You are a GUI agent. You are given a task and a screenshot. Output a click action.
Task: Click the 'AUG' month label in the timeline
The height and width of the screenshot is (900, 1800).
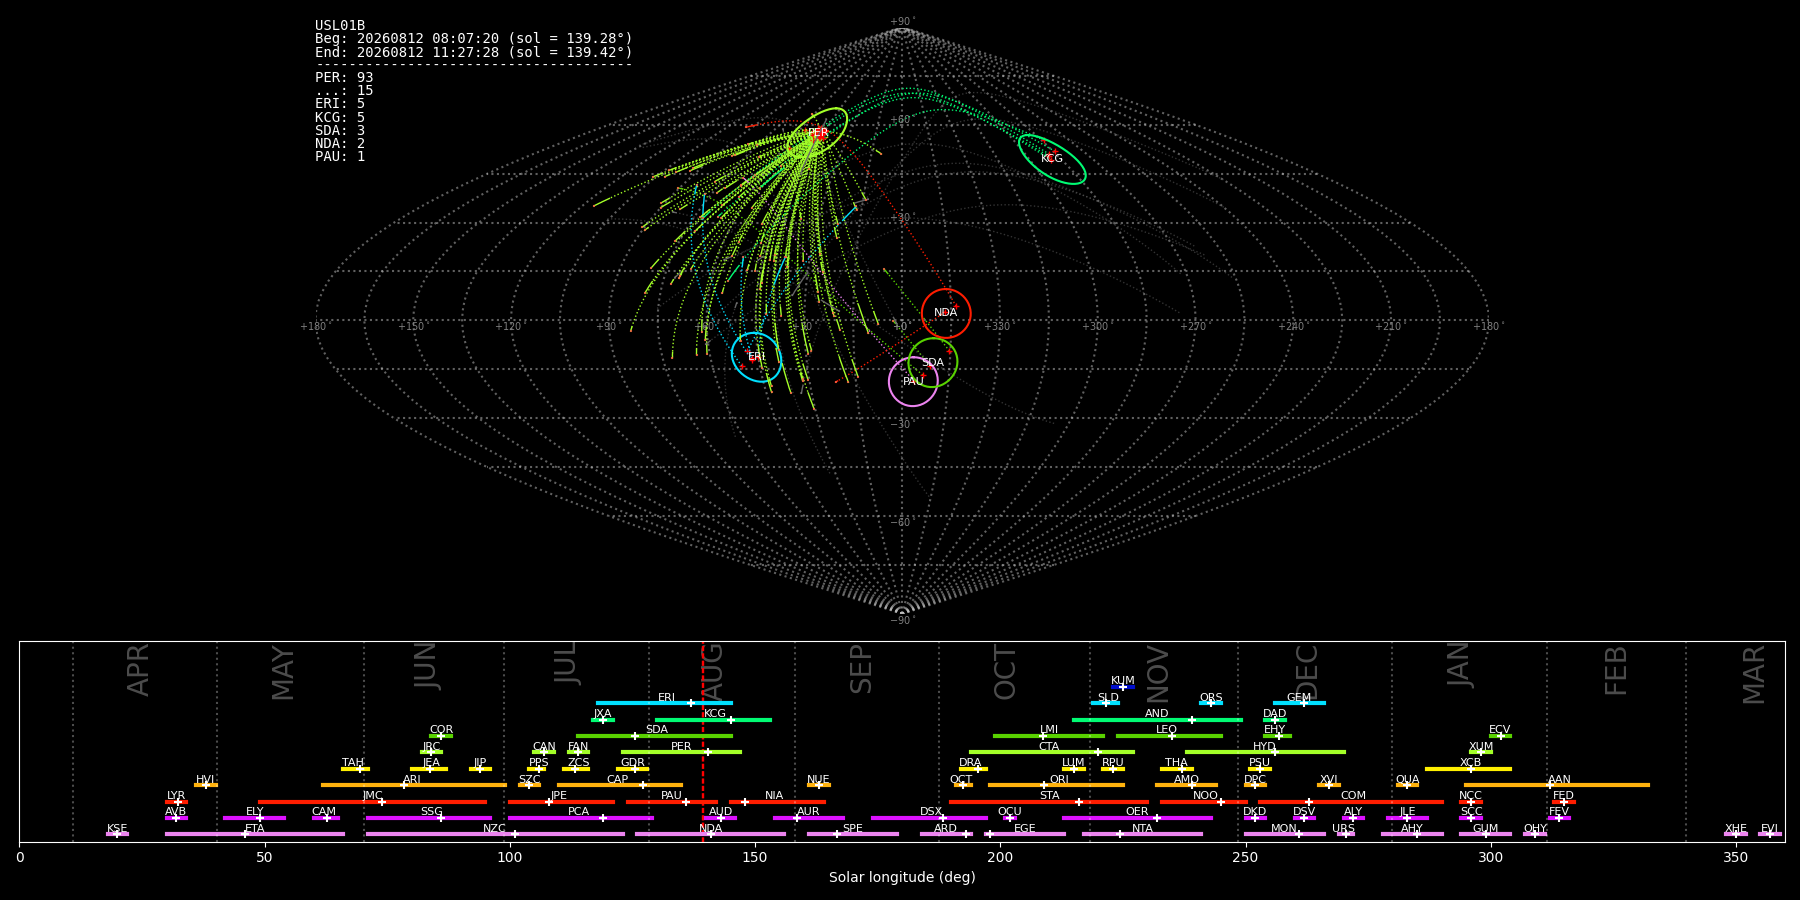click(713, 673)
